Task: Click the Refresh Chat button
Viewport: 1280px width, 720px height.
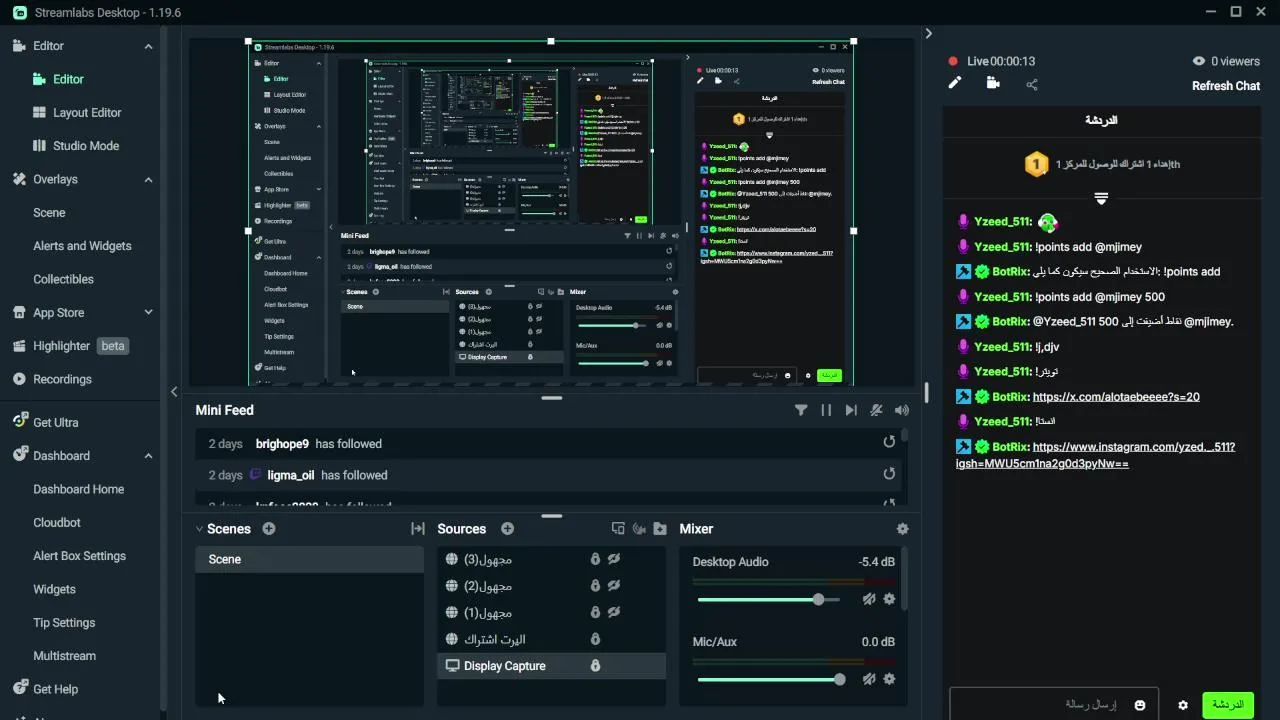Action: (x=1226, y=86)
